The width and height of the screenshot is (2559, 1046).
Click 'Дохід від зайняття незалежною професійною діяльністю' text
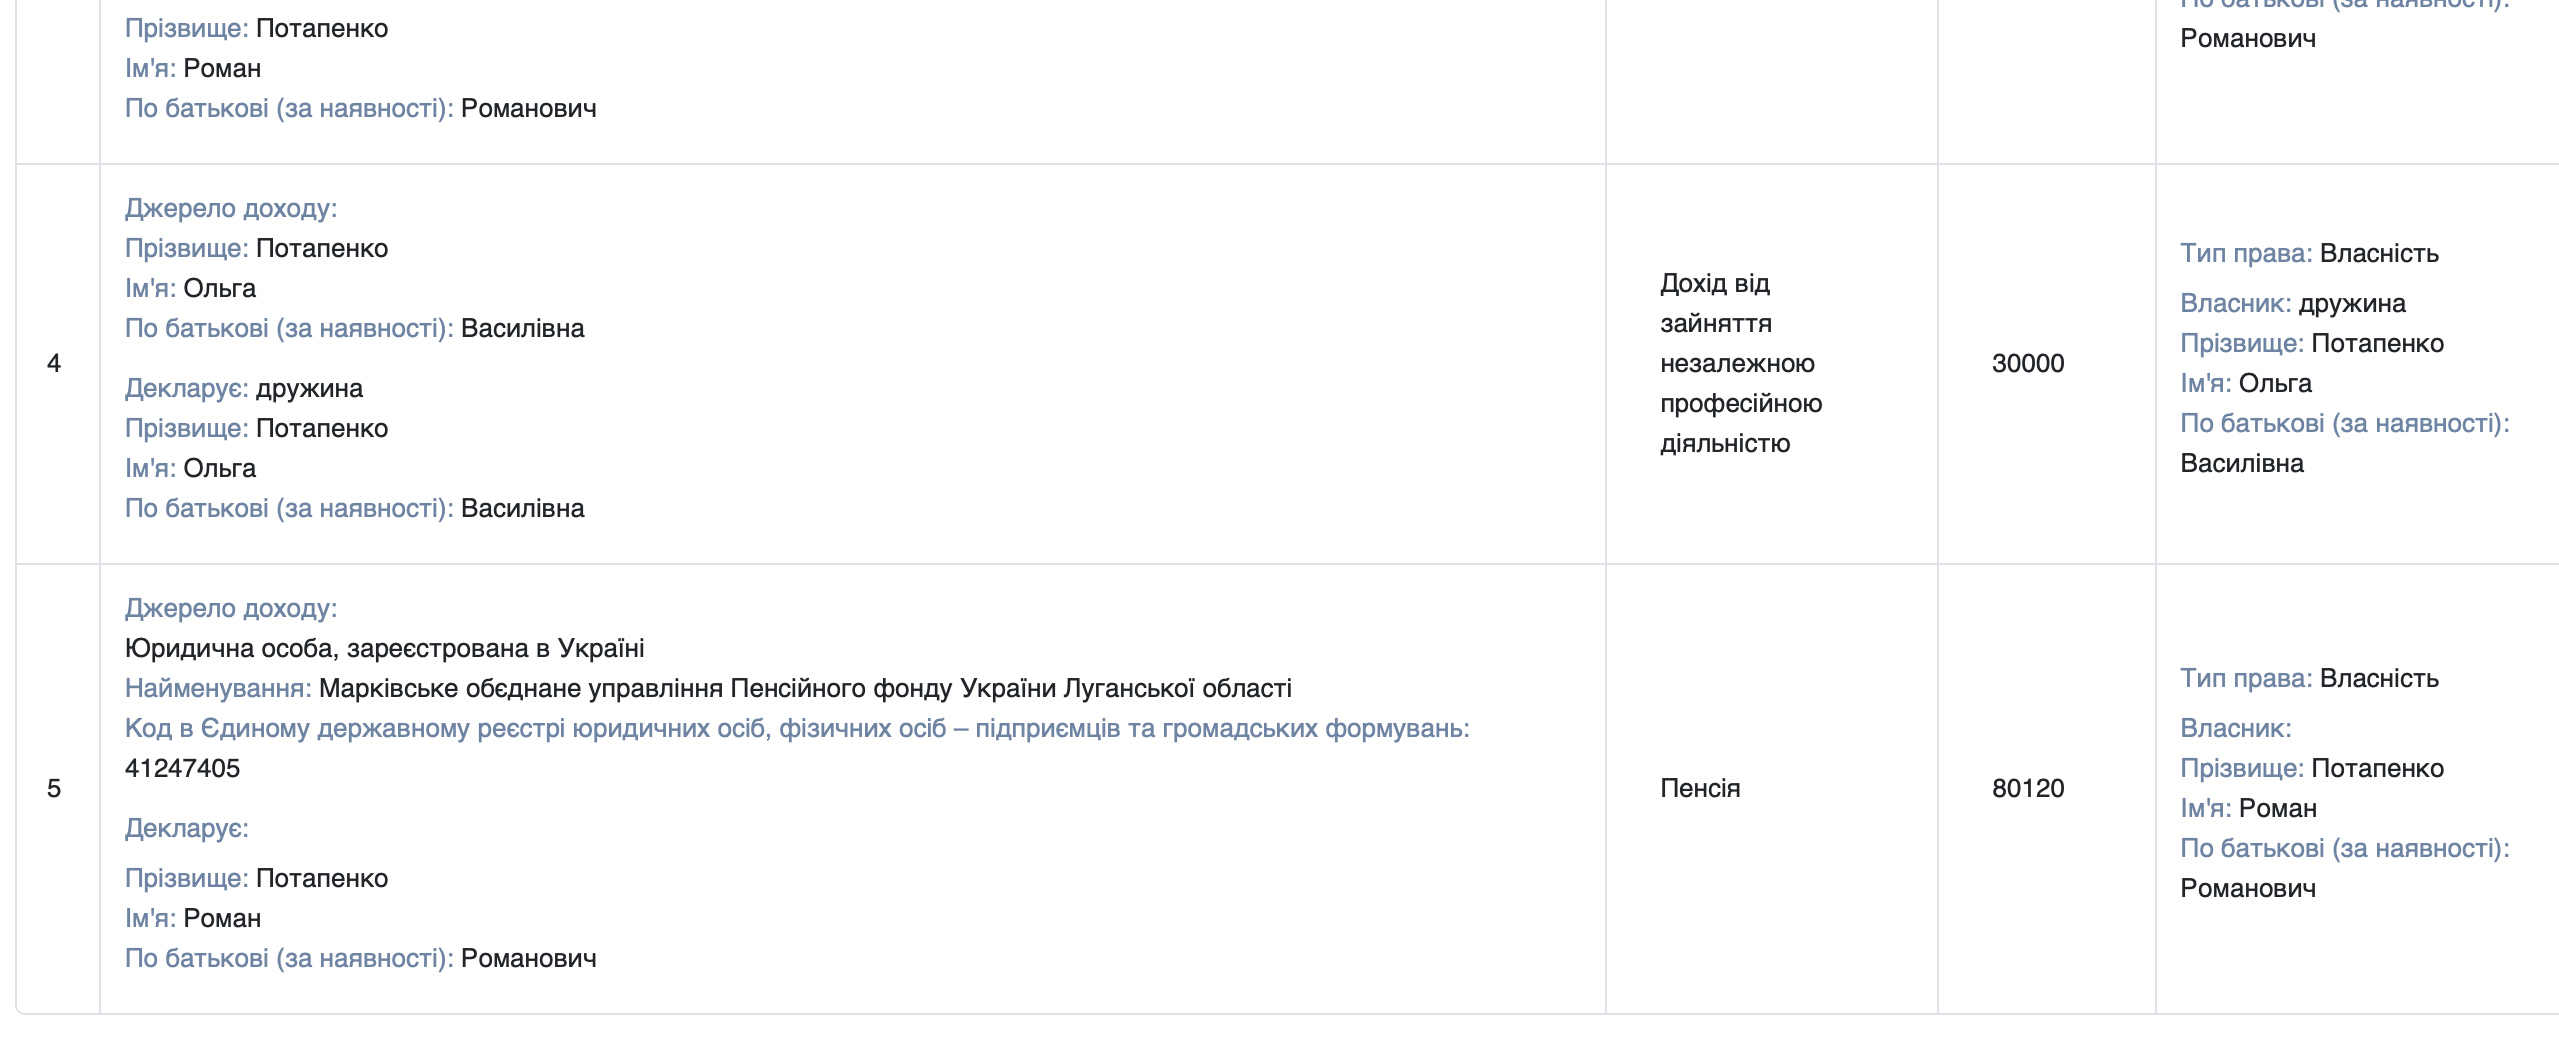click(1740, 363)
